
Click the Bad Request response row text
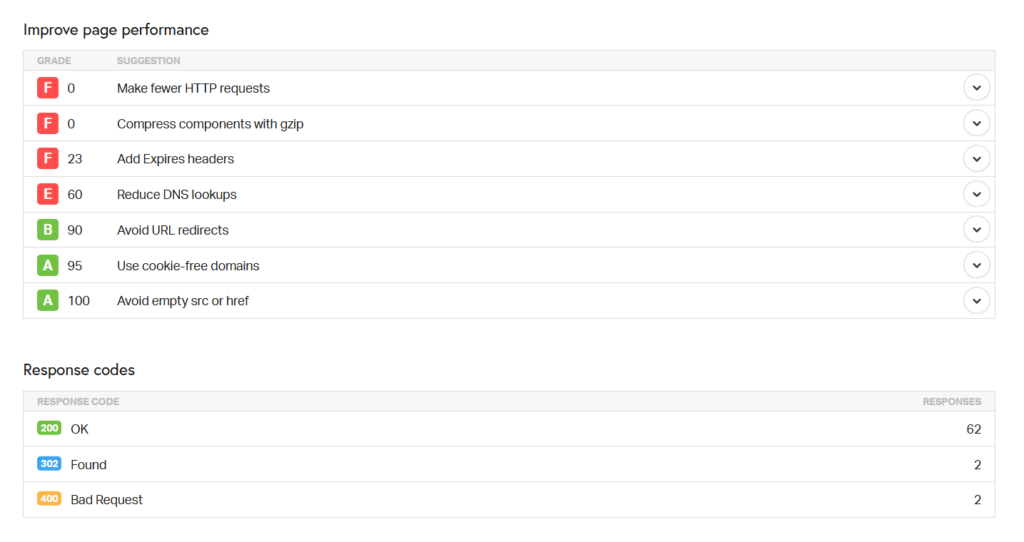[107, 500]
